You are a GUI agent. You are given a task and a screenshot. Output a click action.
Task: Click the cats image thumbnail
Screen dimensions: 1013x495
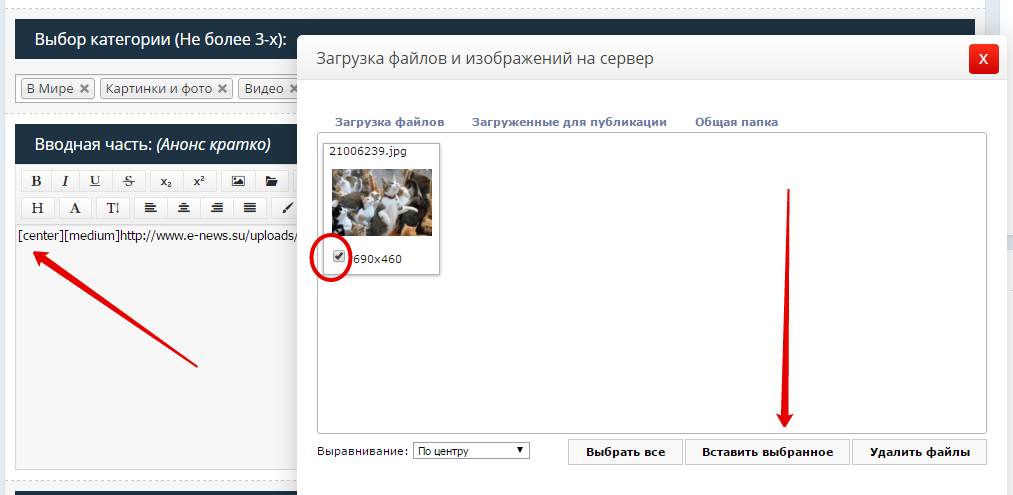coord(382,202)
